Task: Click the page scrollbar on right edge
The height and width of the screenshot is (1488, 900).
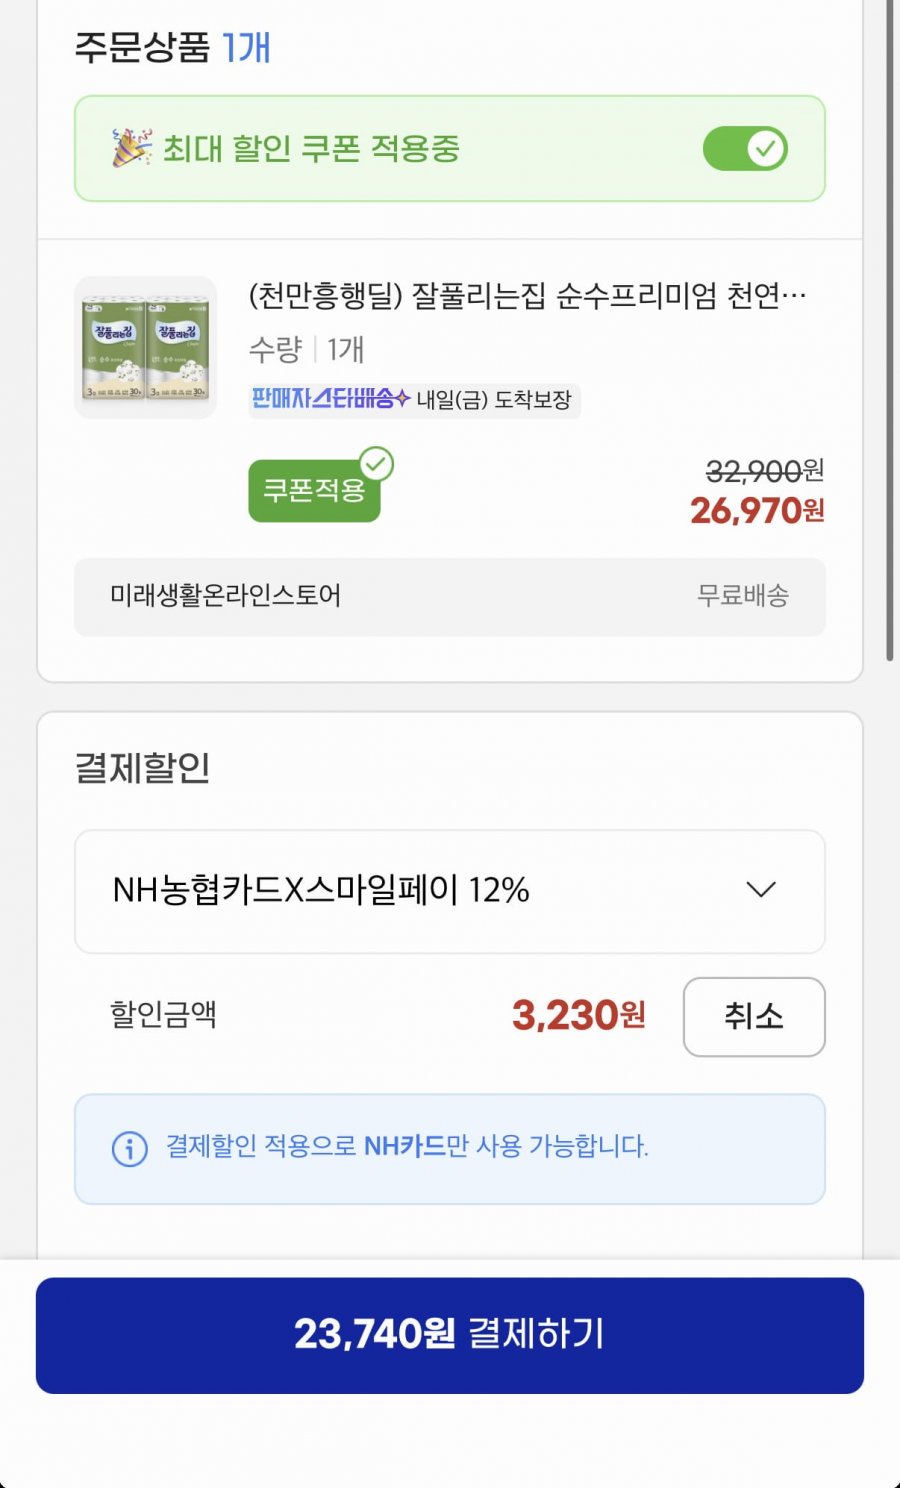Action: (x=889, y=330)
